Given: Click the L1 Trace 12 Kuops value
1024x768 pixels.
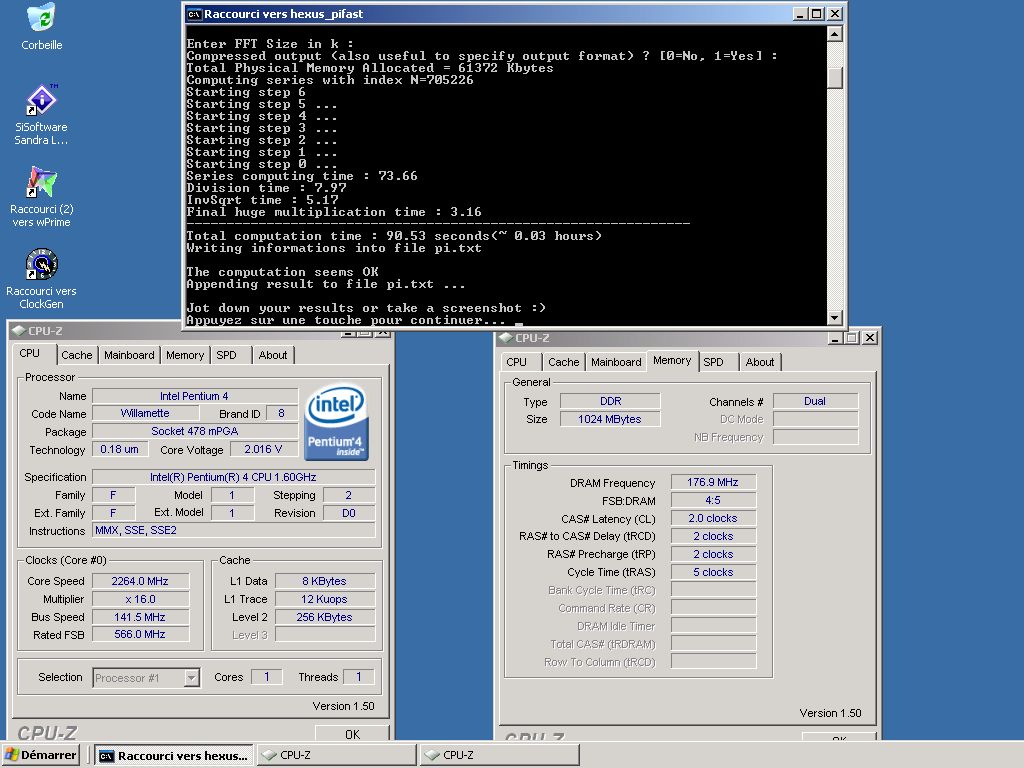Looking at the screenshot, I should [325, 599].
